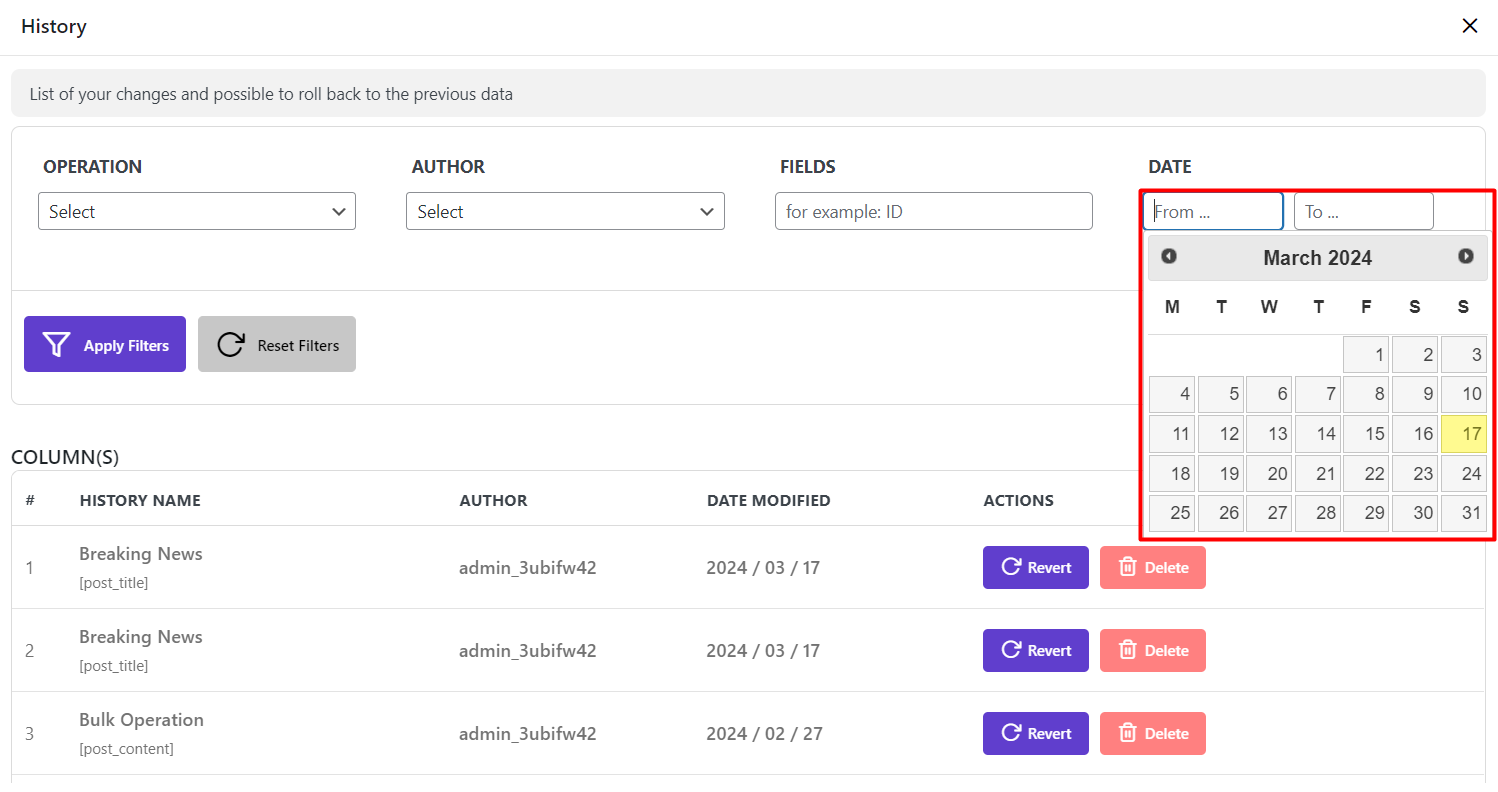This screenshot has width=1498, height=792.
Task: Click the trash icon for Bulk Operation row
Action: pyautogui.click(x=1127, y=733)
